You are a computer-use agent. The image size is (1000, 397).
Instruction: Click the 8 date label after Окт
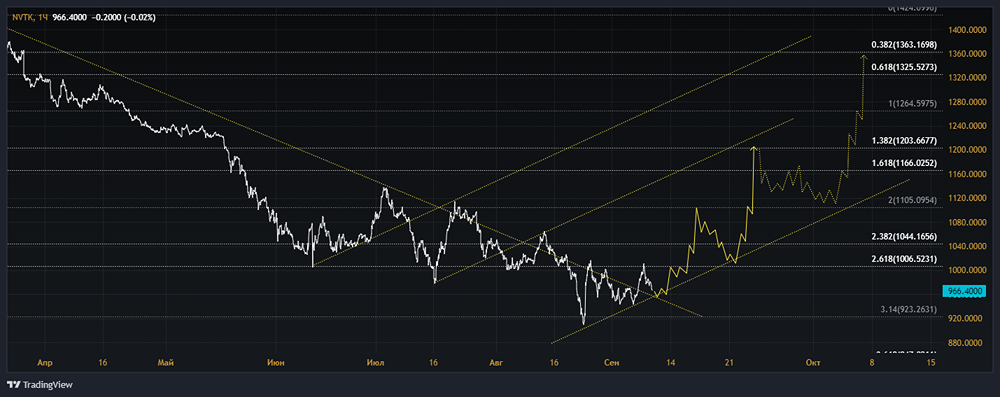[872, 363]
